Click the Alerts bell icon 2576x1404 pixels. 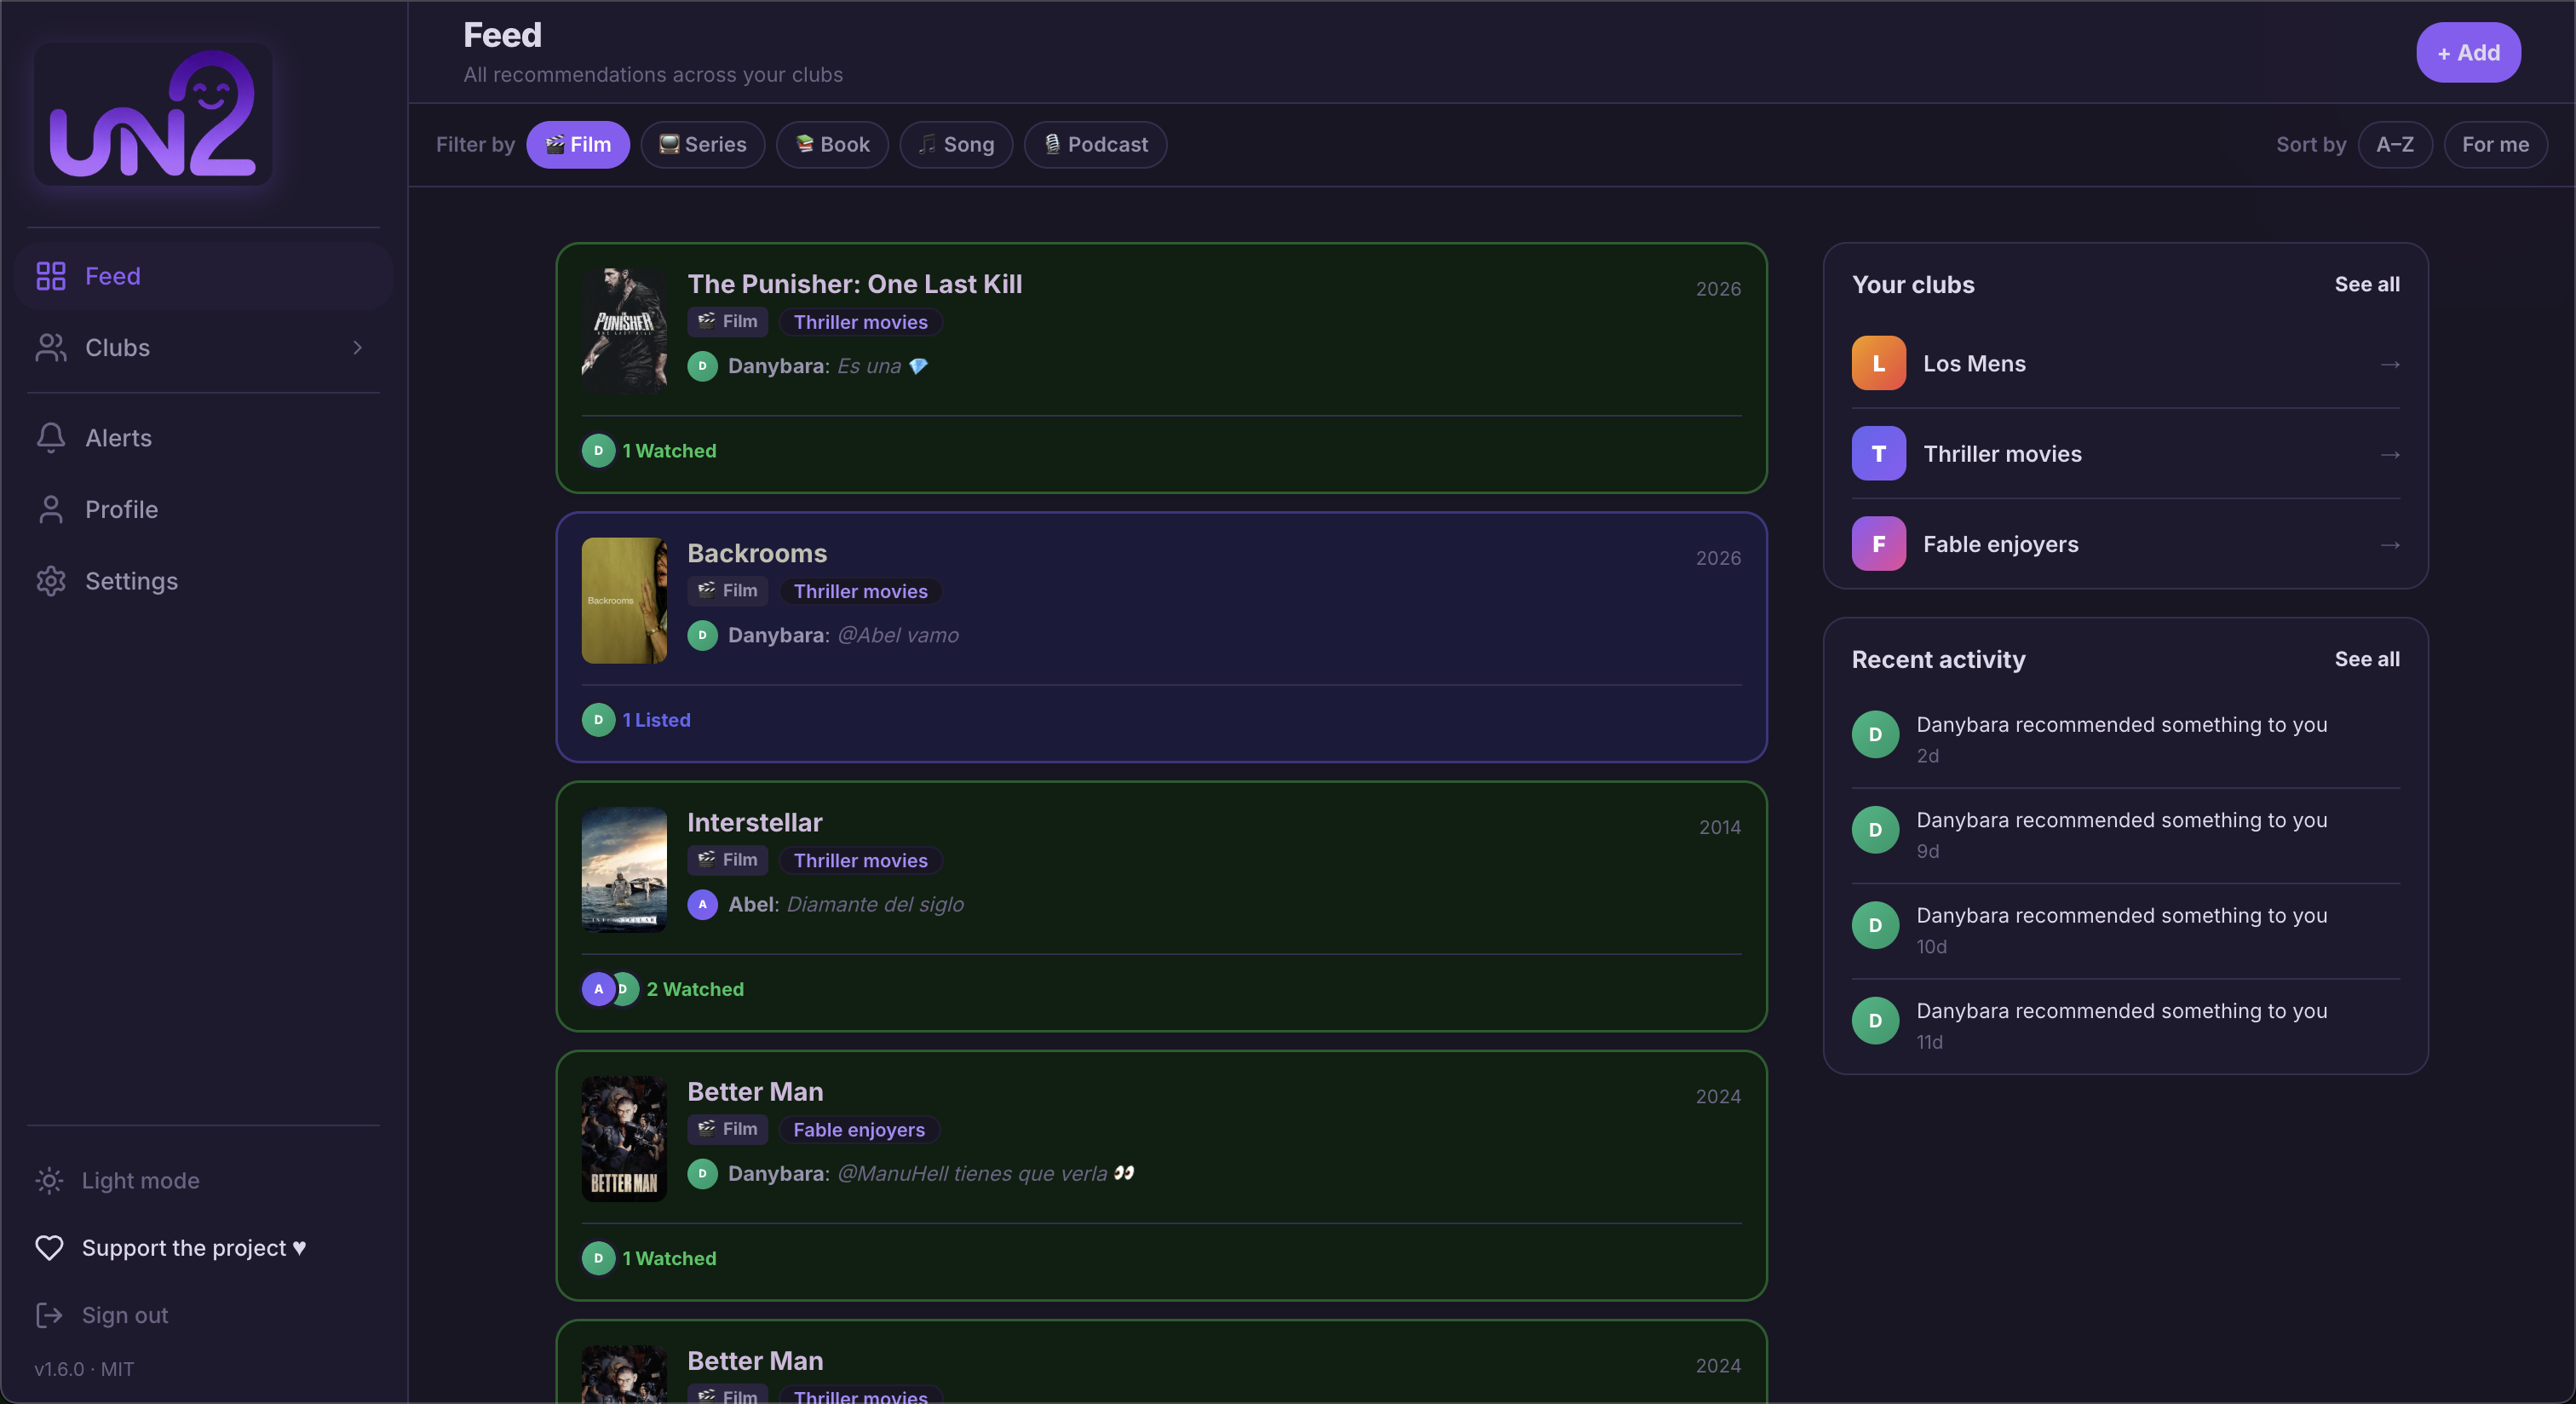(50, 438)
